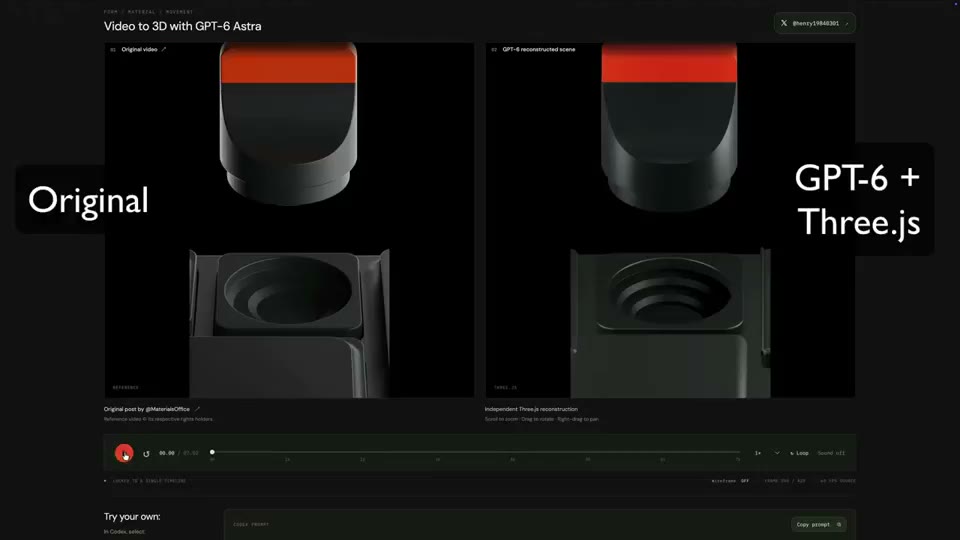Click the X logo icon
This screenshot has height=540, width=960.
pyautogui.click(x=784, y=23)
